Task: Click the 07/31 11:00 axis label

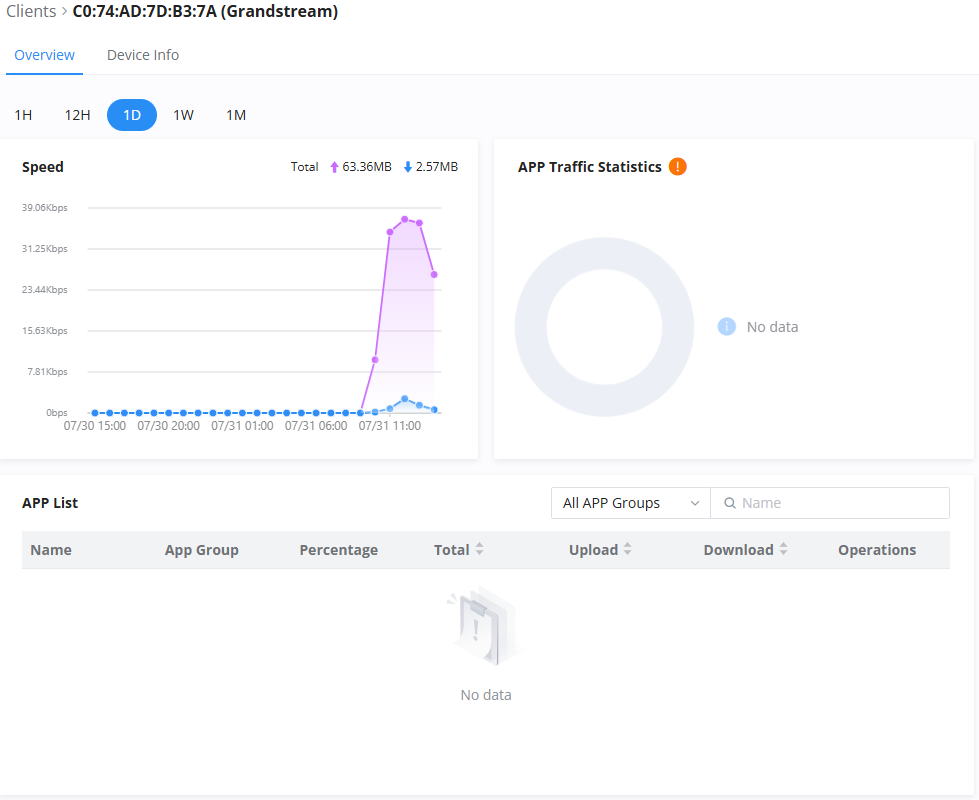Action: click(390, 425)
